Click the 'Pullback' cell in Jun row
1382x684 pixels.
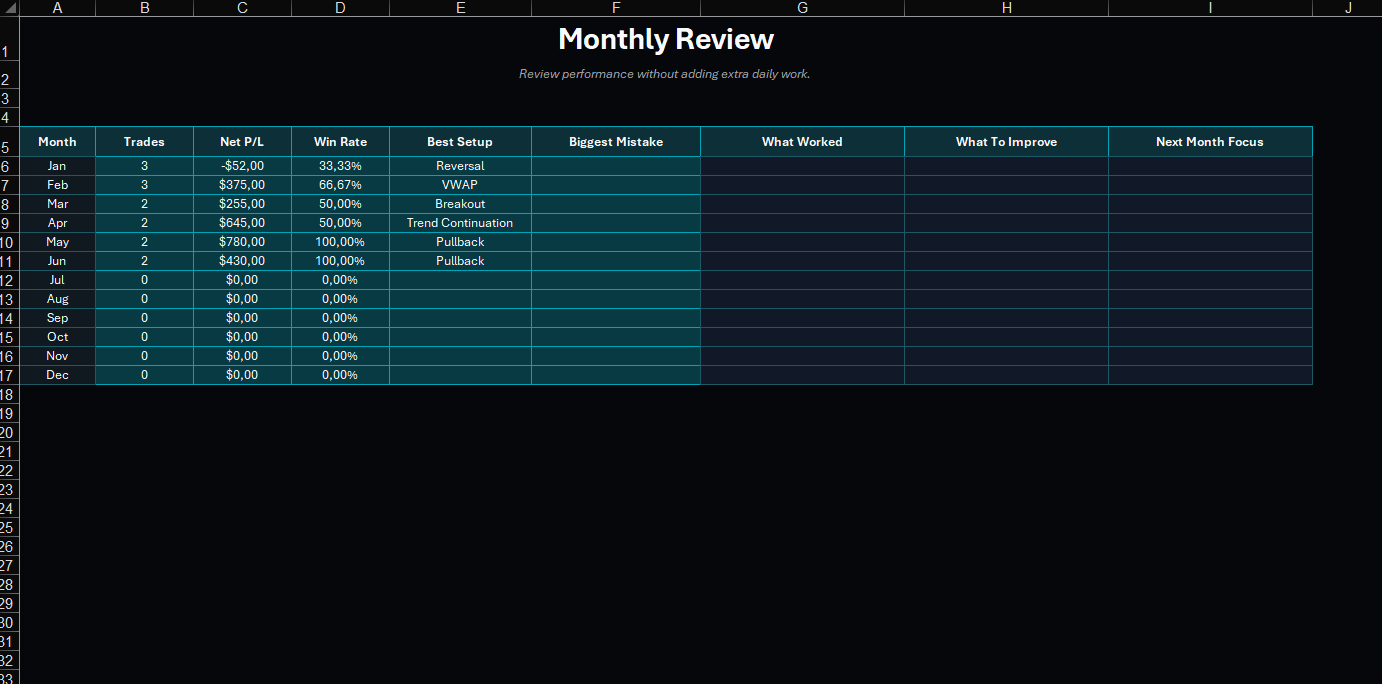point(460,261)
